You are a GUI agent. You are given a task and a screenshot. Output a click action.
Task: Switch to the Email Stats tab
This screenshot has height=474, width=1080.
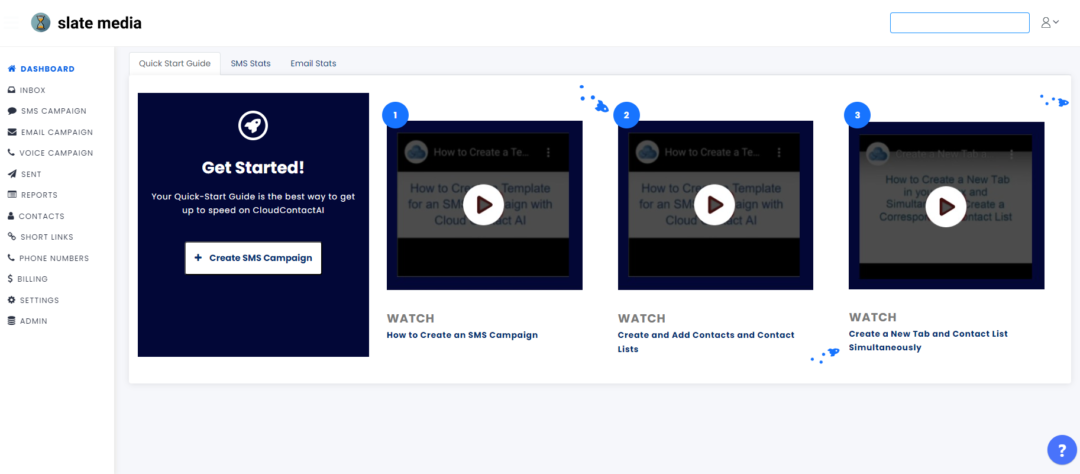click(313, 63)
